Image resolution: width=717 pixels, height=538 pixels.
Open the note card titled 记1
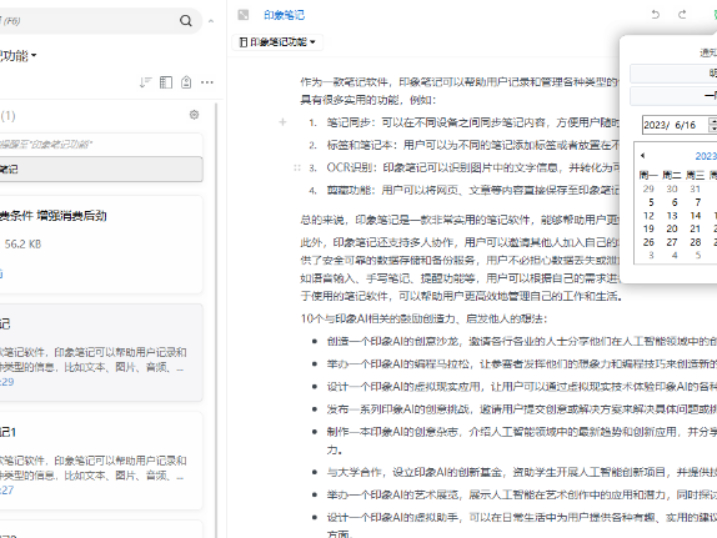tap(101, 460)
